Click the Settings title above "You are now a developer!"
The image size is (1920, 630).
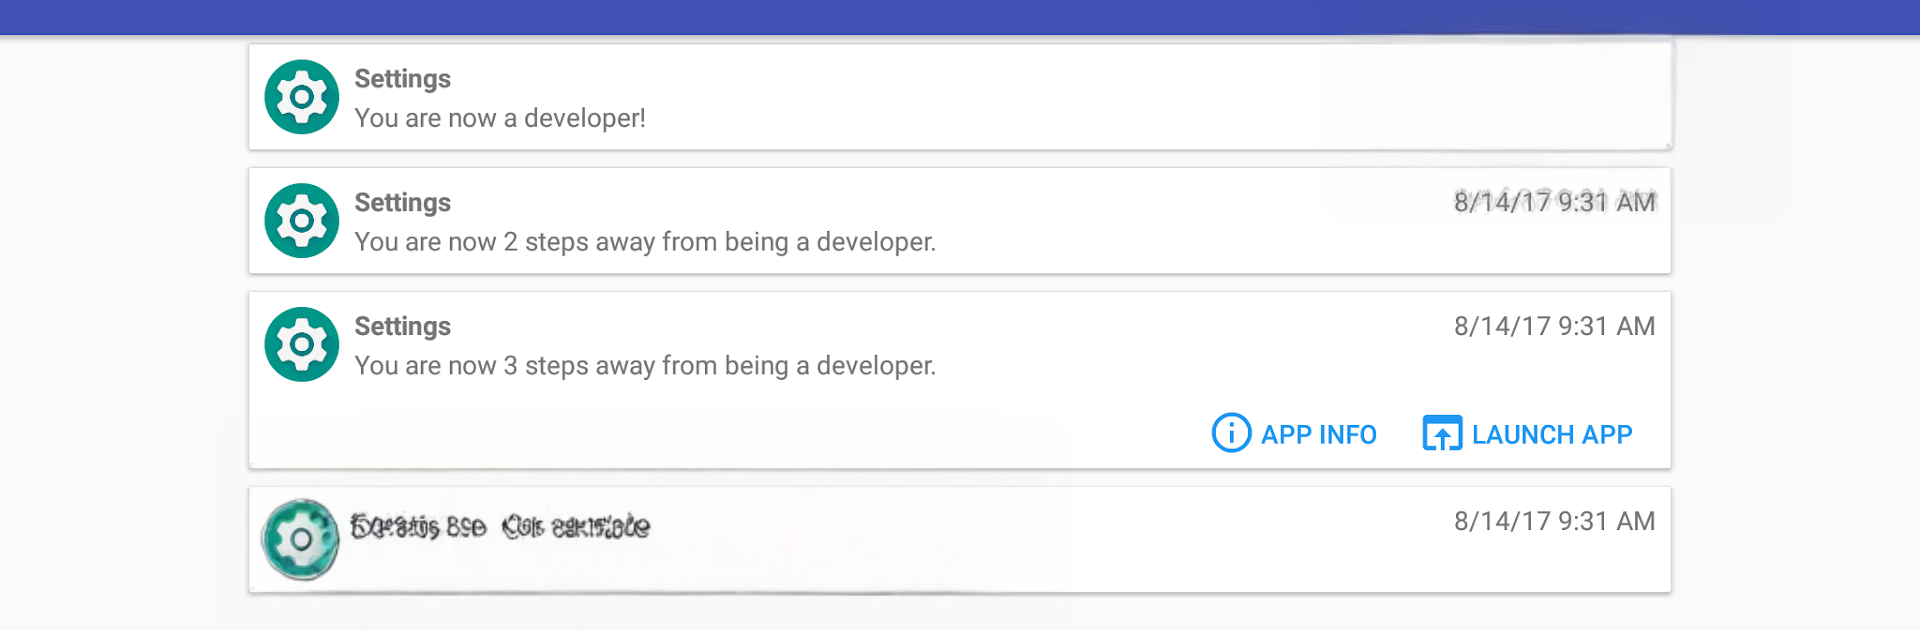[x=403, y=79]
